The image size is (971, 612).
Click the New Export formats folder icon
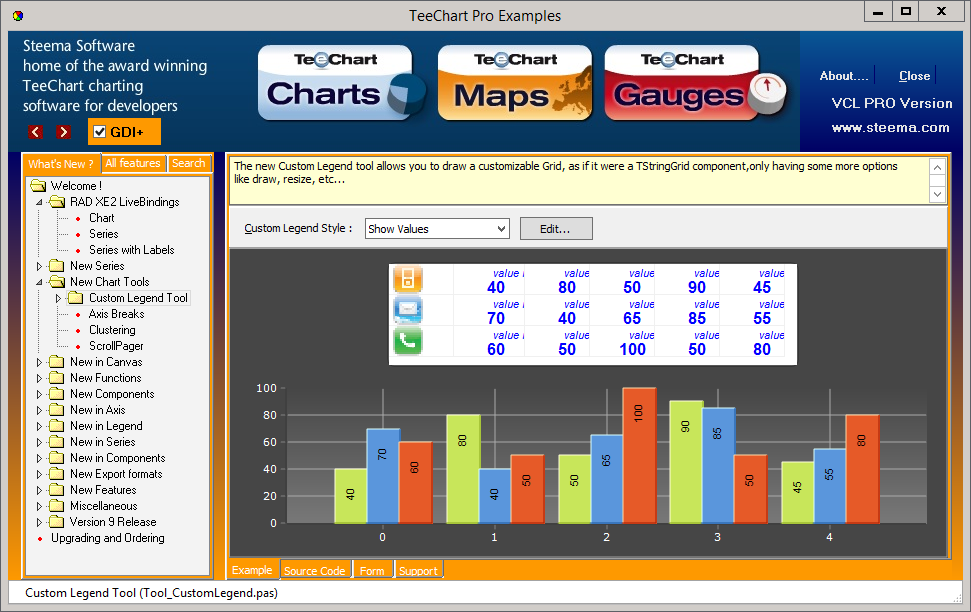(56, 474)
